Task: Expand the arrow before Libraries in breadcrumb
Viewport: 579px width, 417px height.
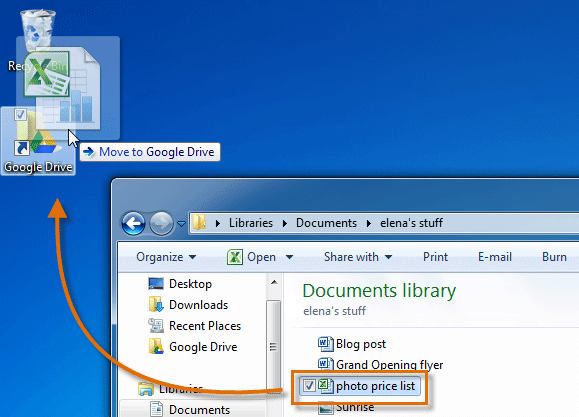Action: click(x=218, y=223)
